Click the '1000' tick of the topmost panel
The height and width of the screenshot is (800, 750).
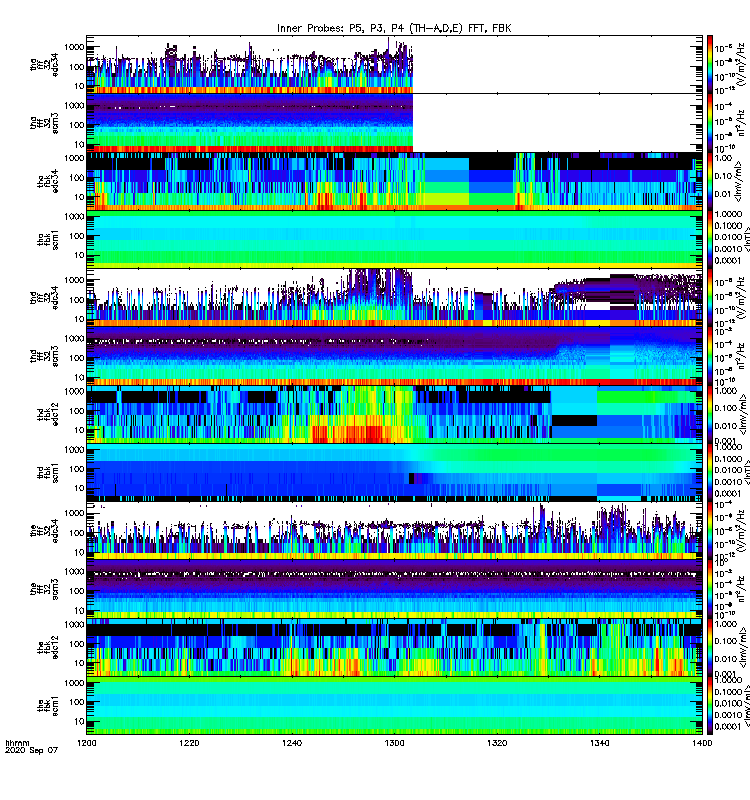(x=74, y=47)
